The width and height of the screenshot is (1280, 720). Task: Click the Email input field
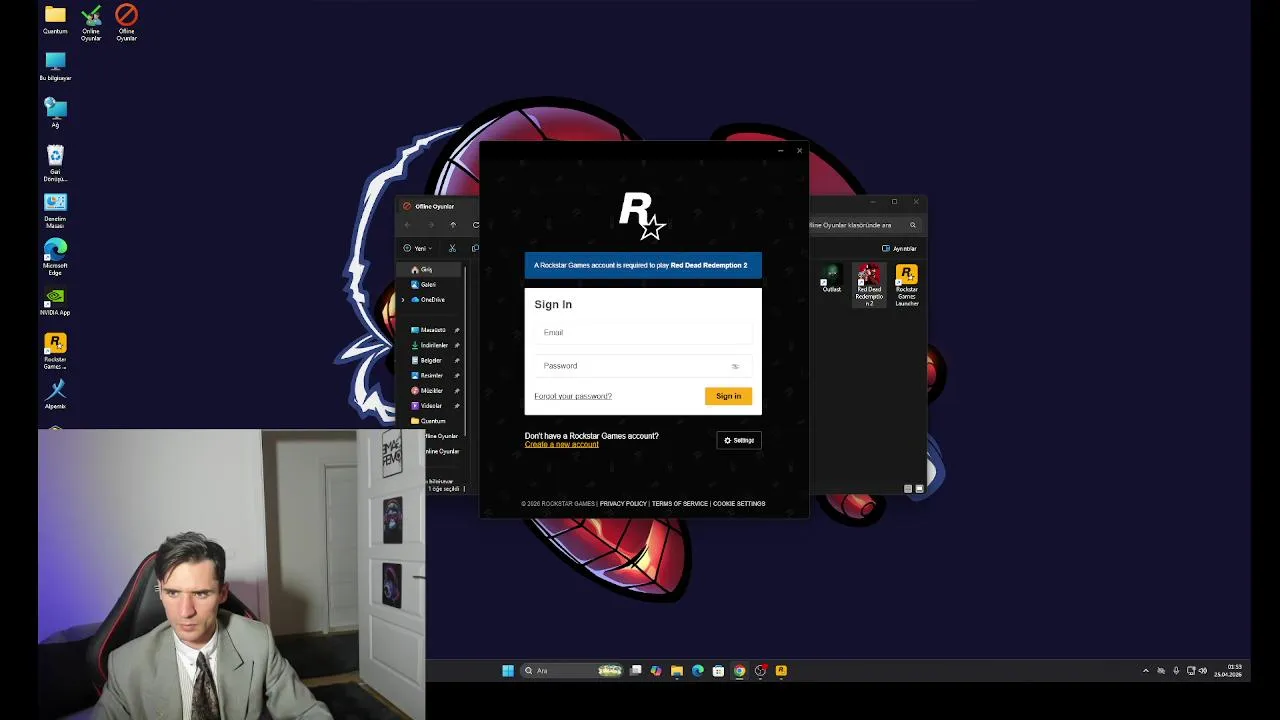(642, 332)
